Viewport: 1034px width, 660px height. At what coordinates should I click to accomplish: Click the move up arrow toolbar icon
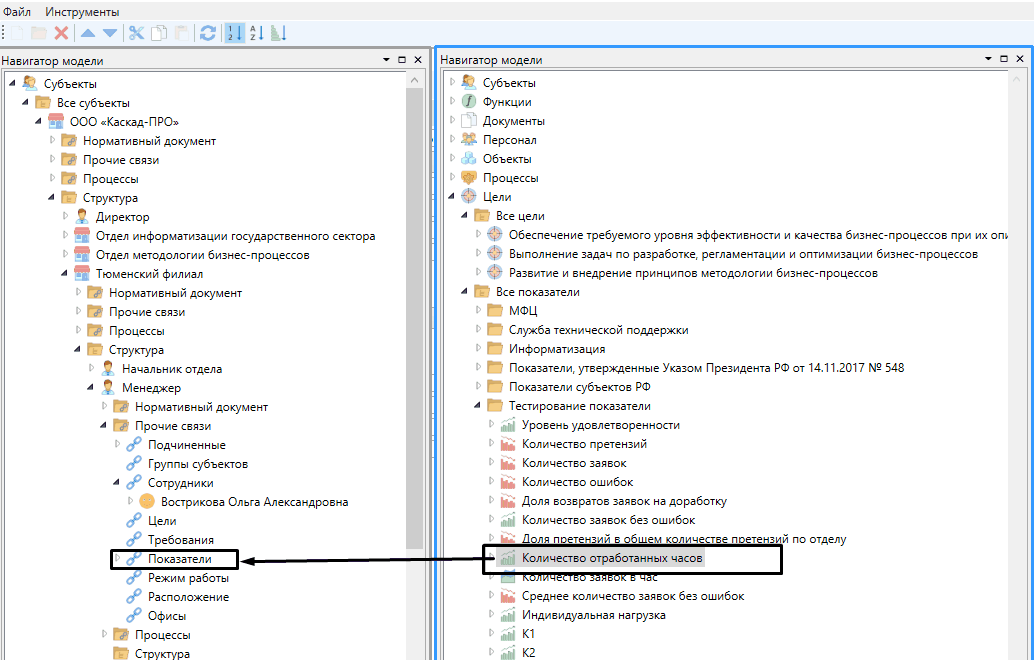pos(88,33)
